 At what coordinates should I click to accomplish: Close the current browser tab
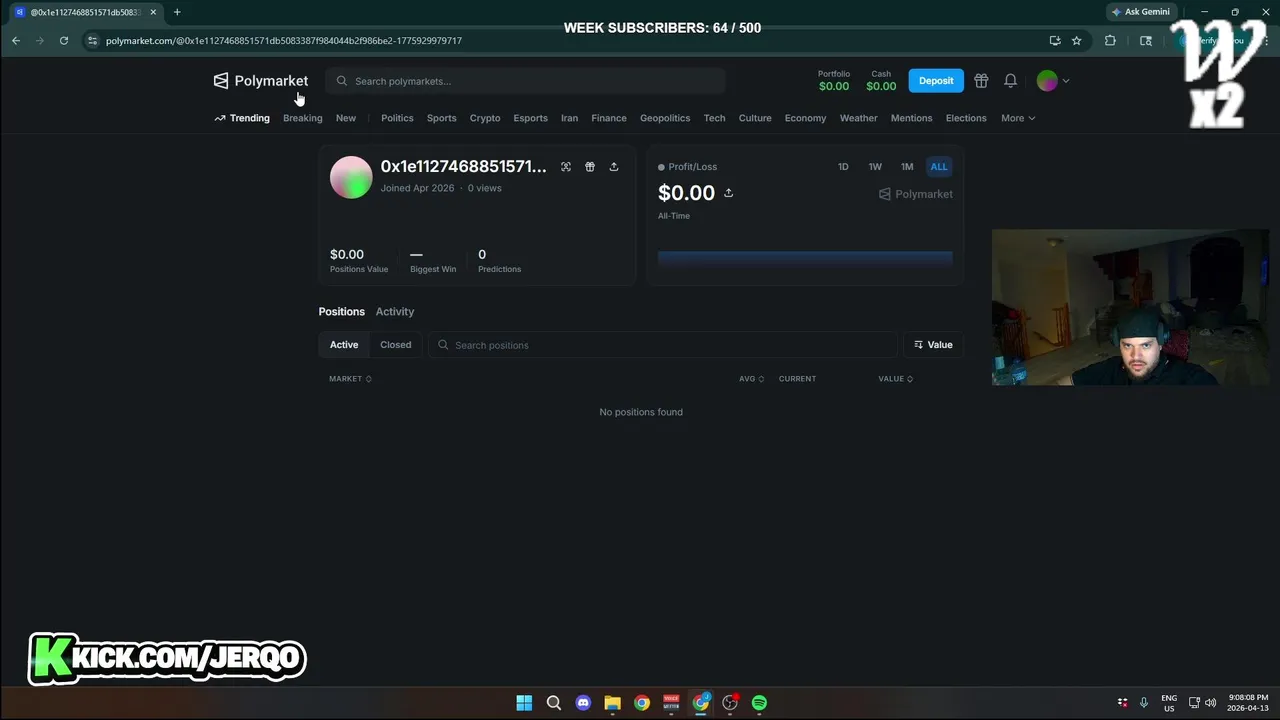[153, 12]
